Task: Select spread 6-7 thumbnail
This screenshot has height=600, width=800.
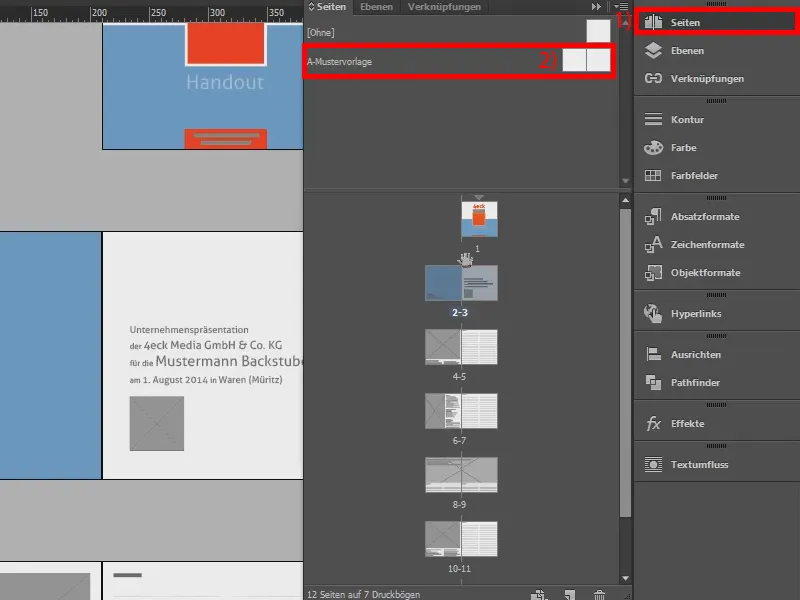Action: (461, 411)
